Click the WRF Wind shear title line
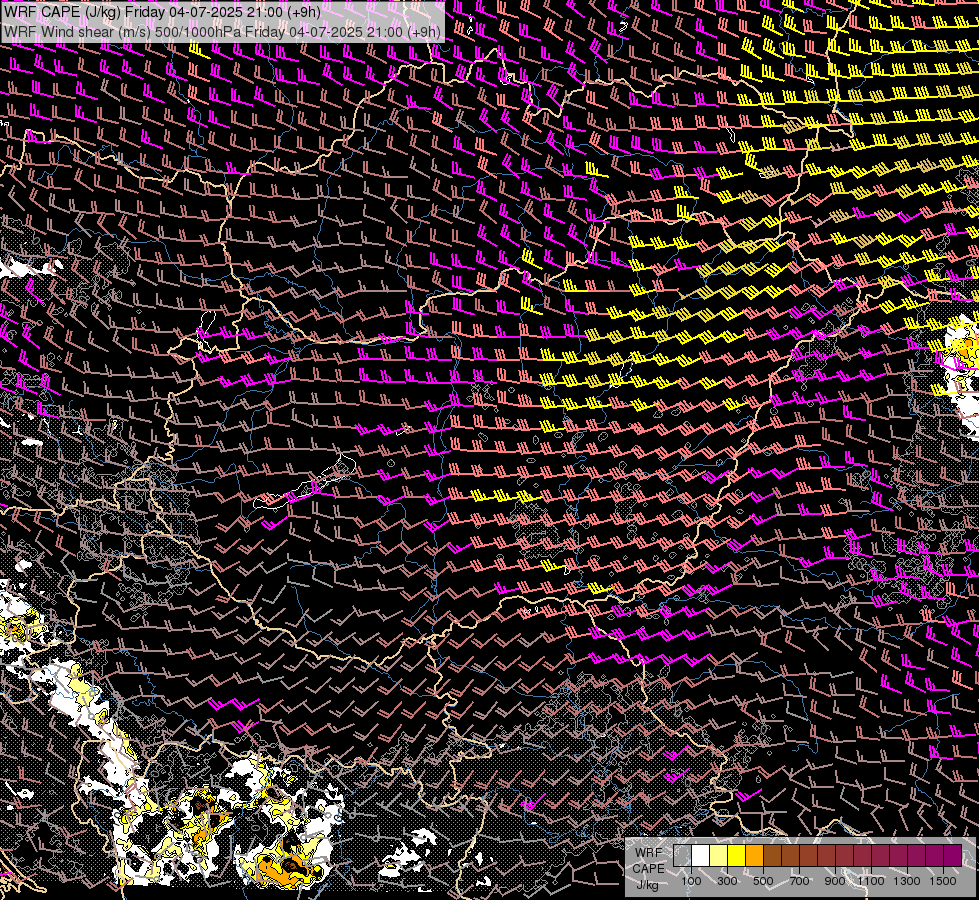This screenshot has height=900, width=979. 222,31
